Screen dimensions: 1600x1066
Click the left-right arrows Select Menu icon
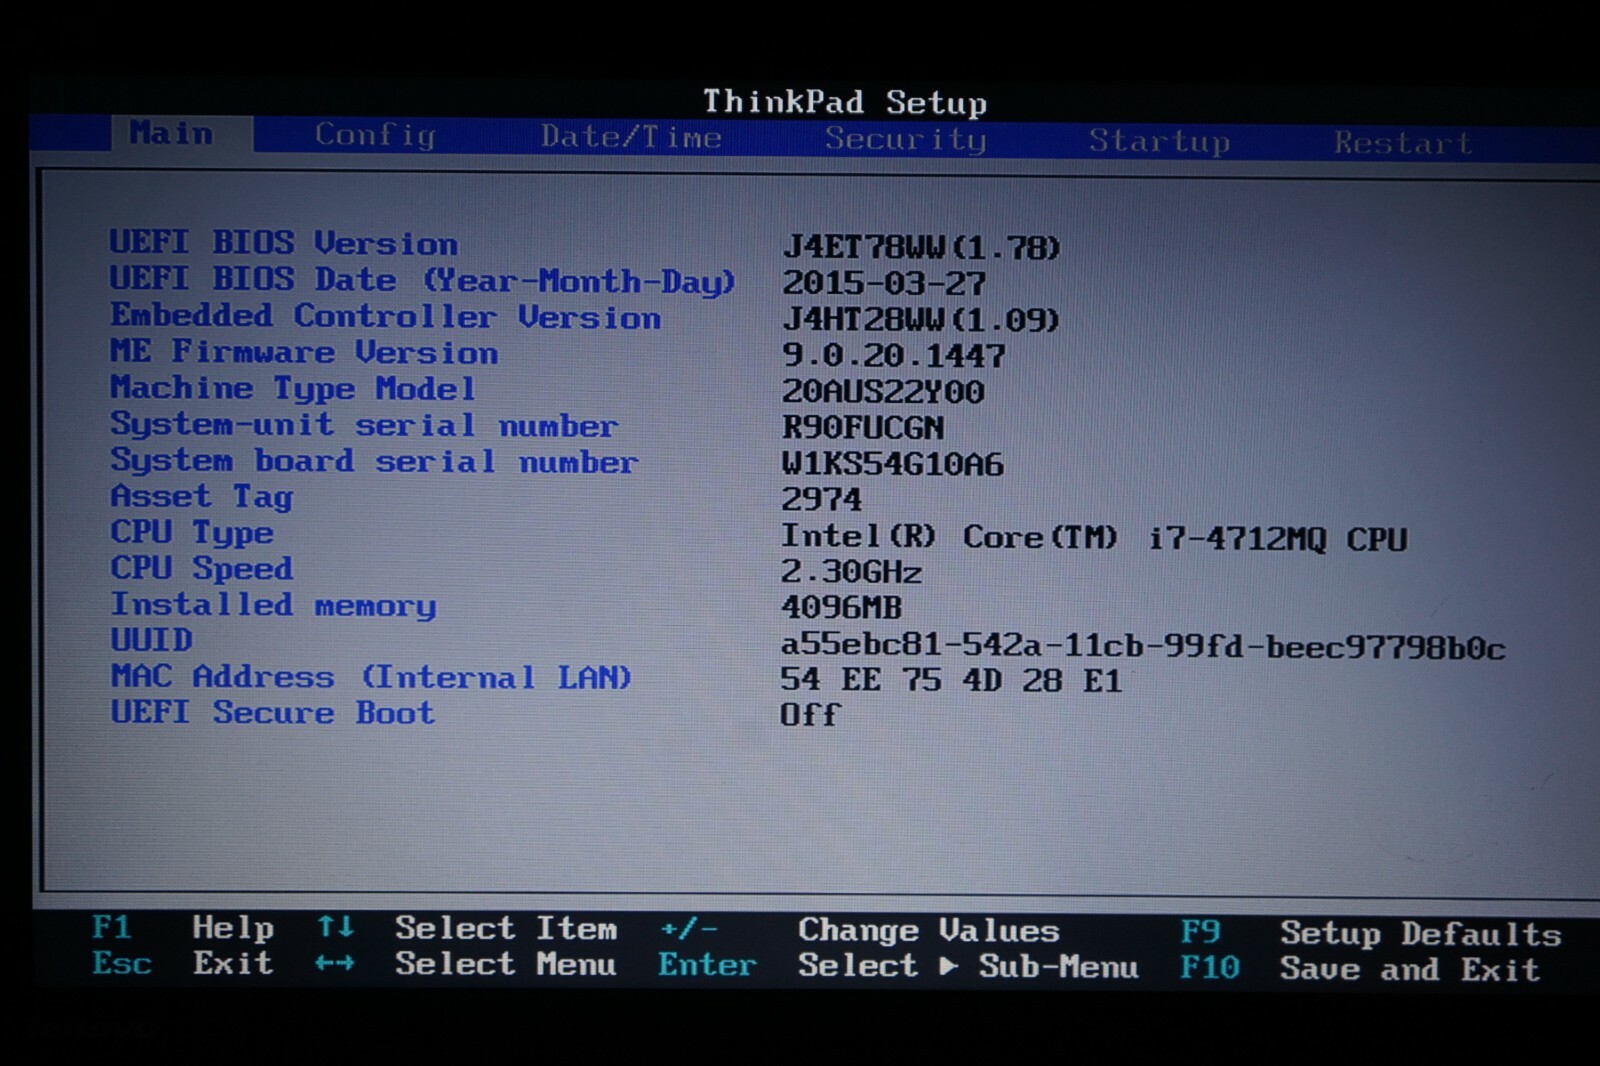(335, 963)
